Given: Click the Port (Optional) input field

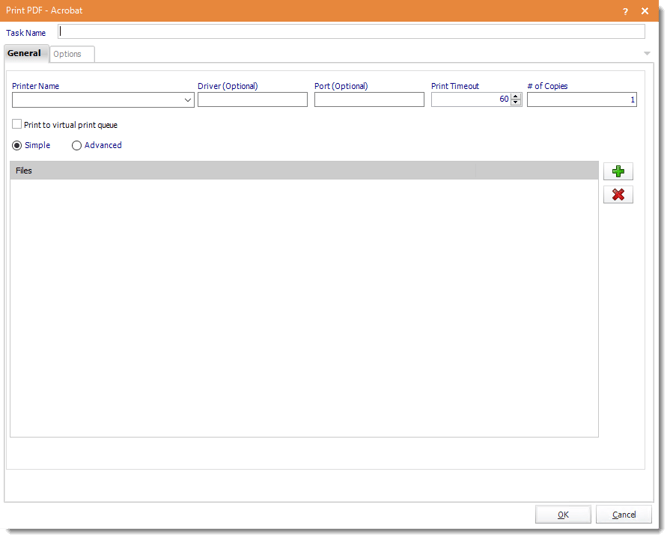Looking at the screenshot, I should click(x=368, y=100).
